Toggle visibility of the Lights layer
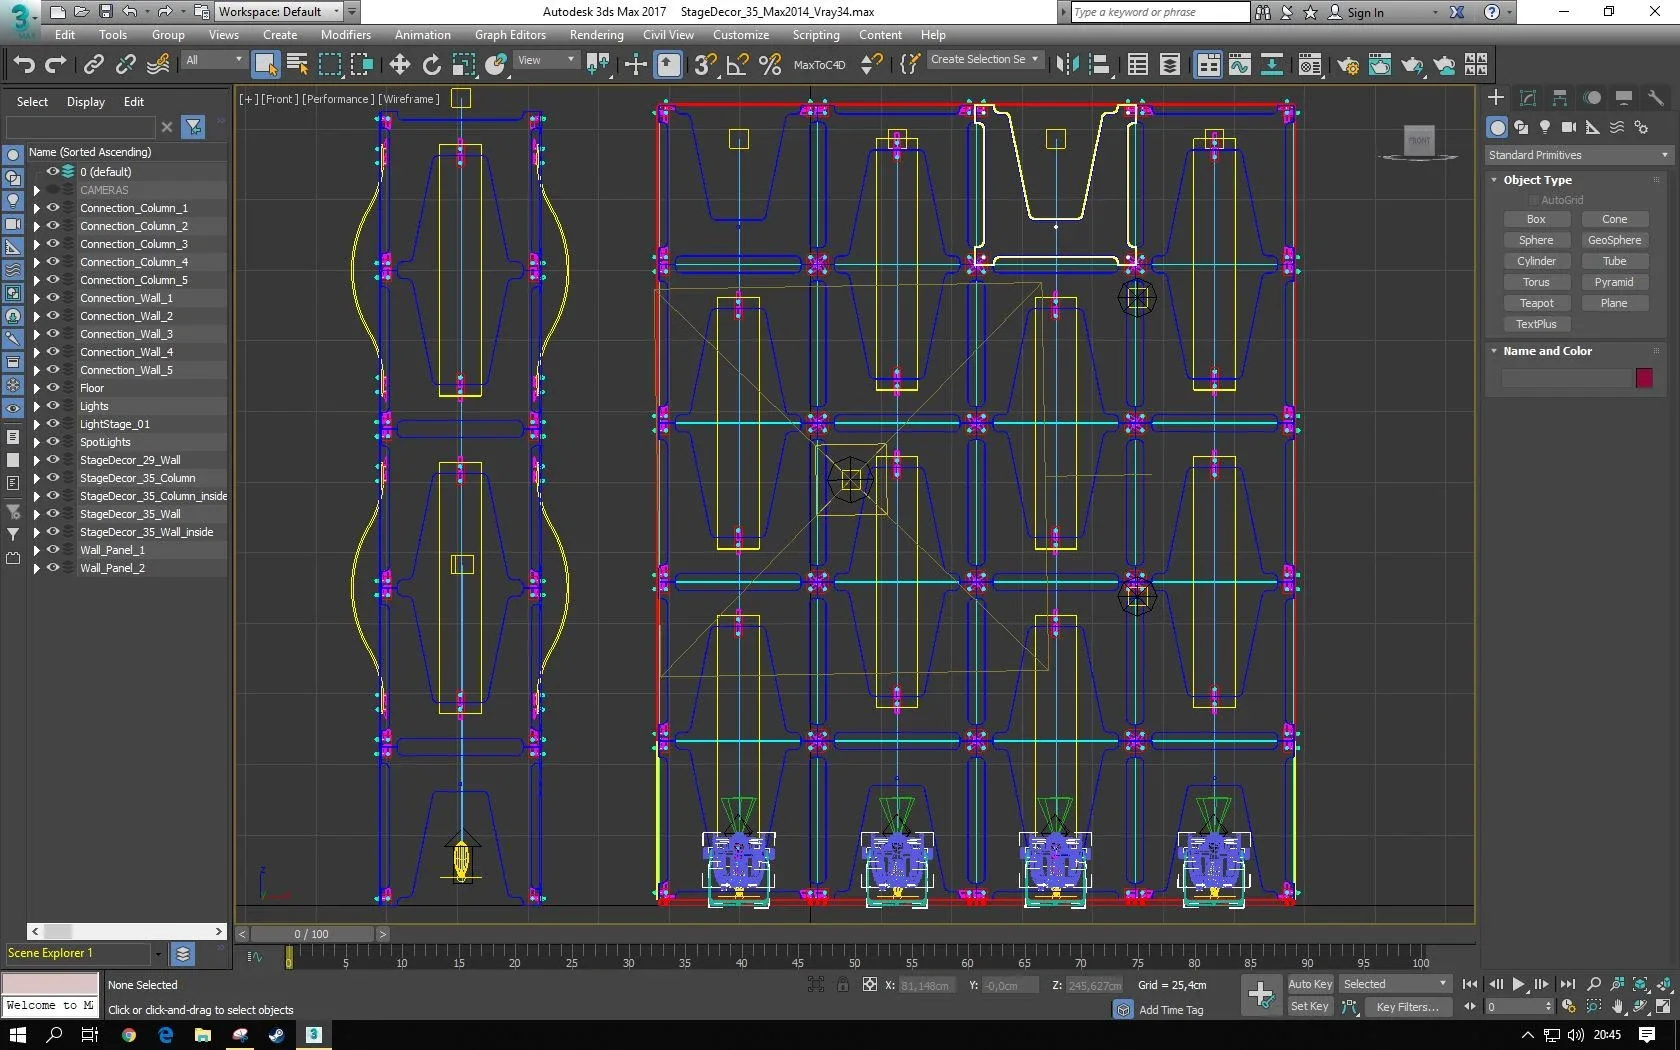 coord(53,406)
